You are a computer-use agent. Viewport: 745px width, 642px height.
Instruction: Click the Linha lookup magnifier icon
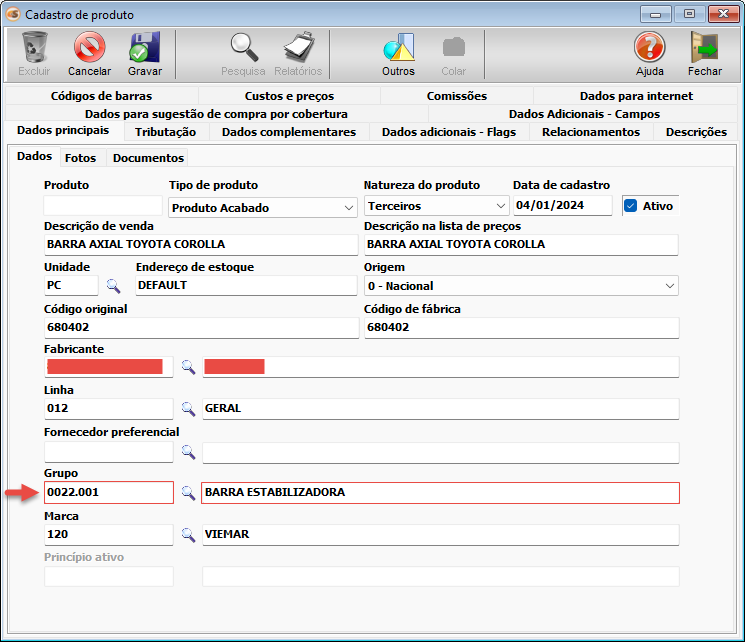[188, 409]
